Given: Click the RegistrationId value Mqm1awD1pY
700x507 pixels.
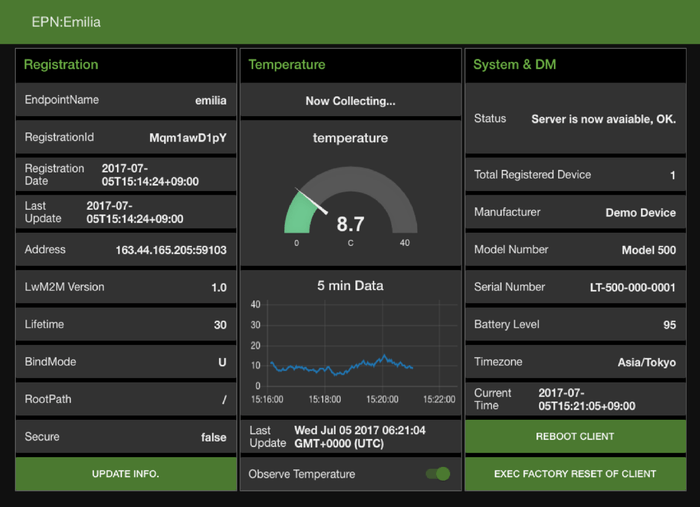Looking at the screenshot, I should 188,137.
